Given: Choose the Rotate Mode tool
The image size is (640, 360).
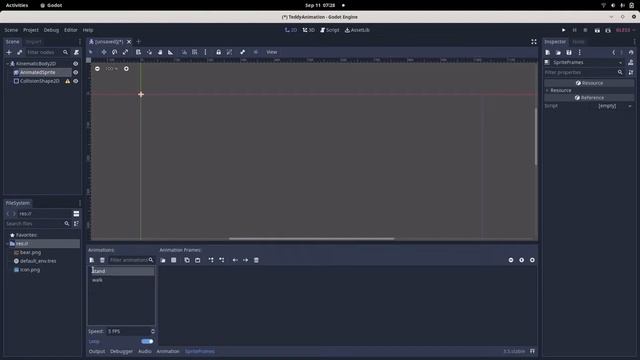Looking at the screenshot, I should coord(114,52).
